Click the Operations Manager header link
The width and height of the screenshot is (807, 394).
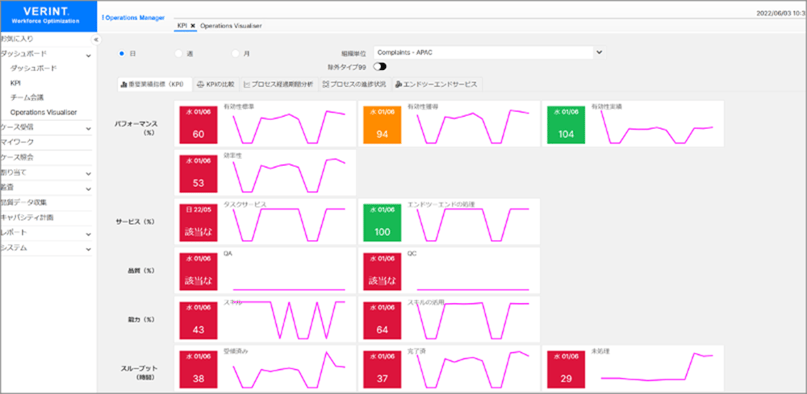(134, 18)
